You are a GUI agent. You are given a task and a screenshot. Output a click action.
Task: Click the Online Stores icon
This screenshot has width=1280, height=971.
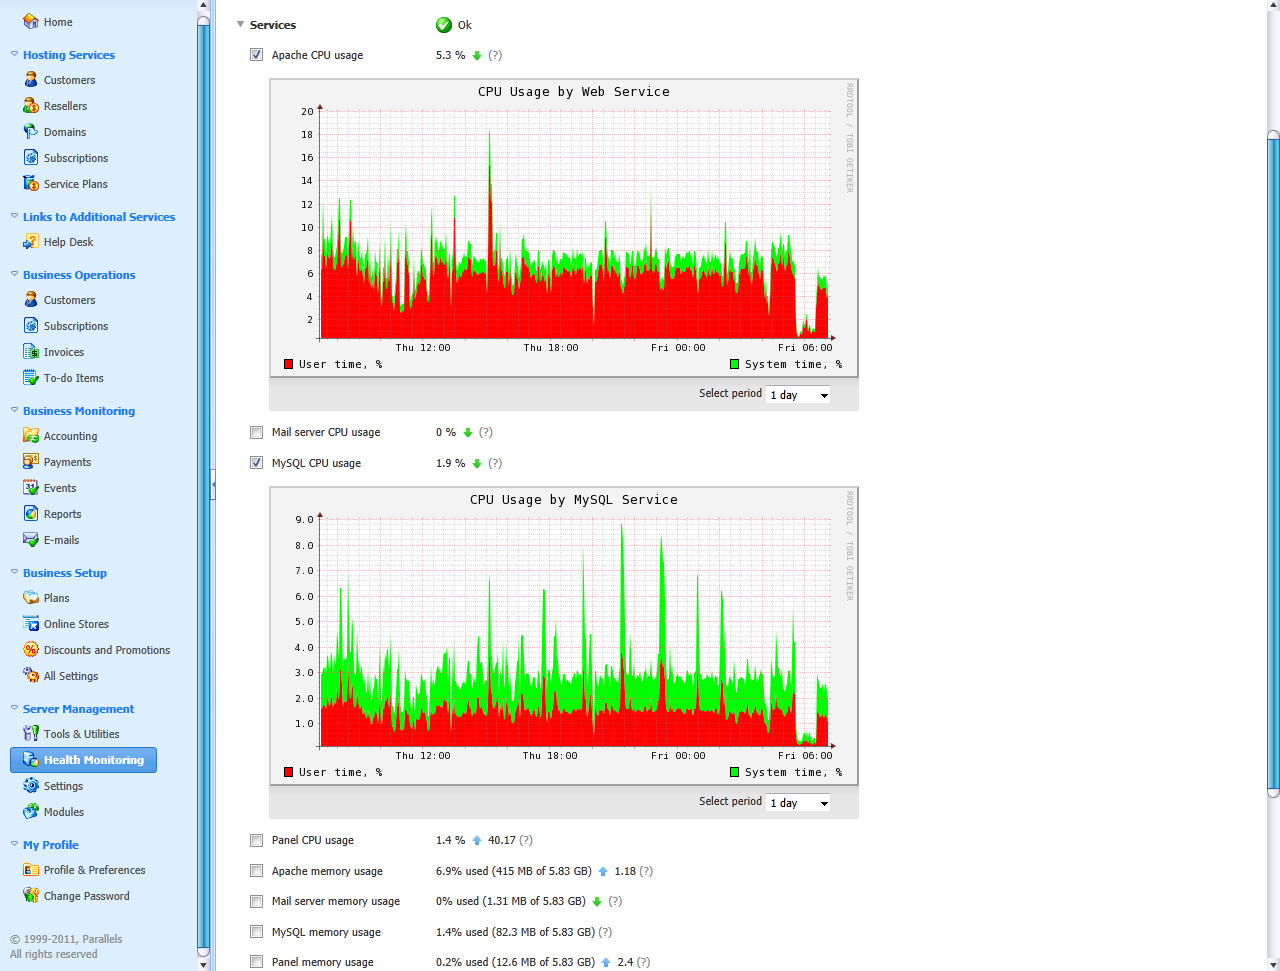tap(31, 624)
